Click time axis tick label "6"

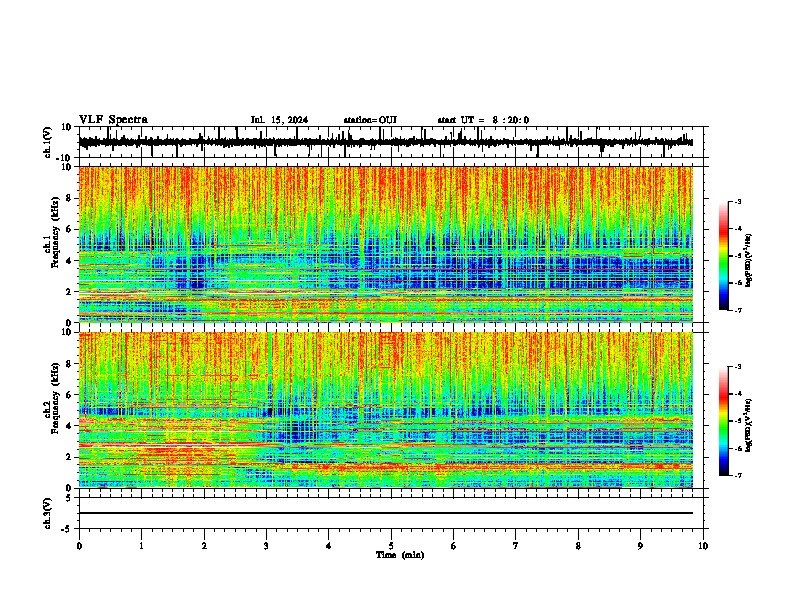coord(453,546)
